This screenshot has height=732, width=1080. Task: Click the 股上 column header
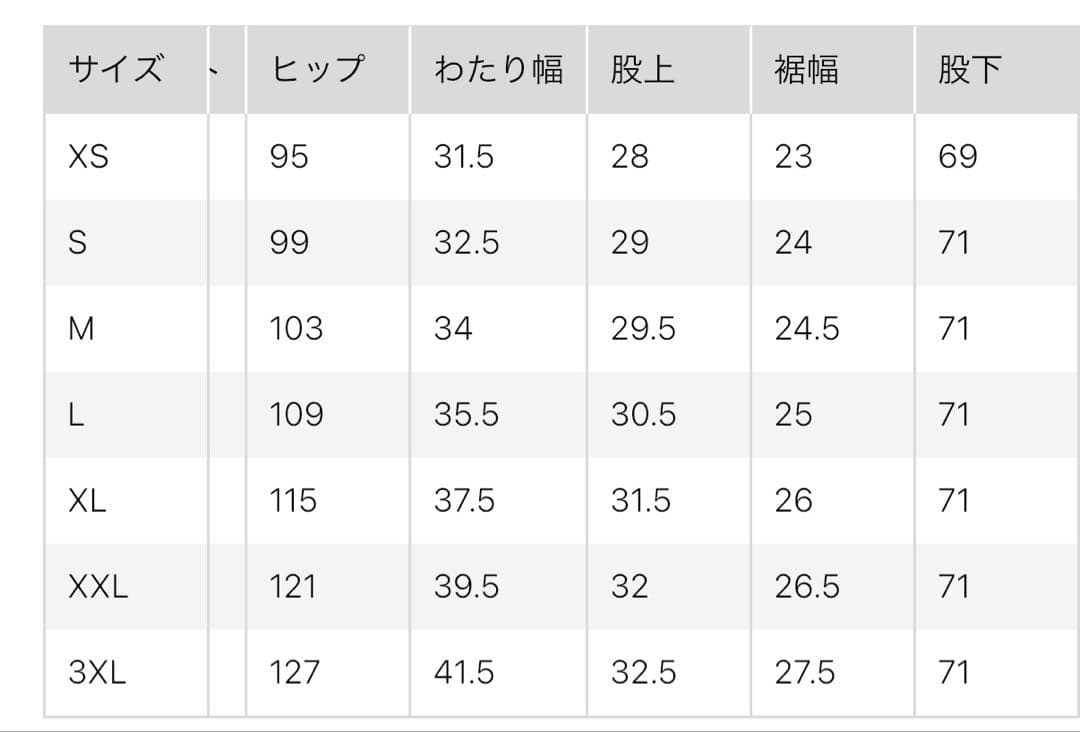(x=643, y=70)
